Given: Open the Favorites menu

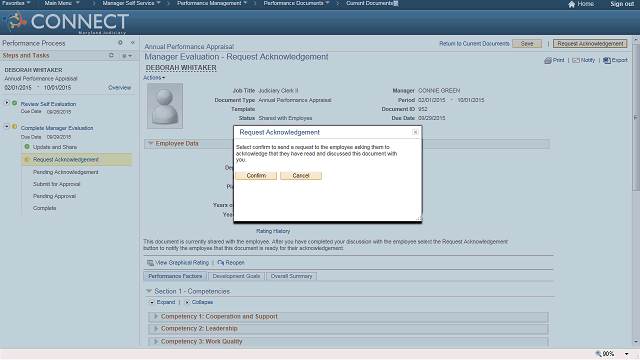Looking at the screenshot, I should tap(16, 3).
